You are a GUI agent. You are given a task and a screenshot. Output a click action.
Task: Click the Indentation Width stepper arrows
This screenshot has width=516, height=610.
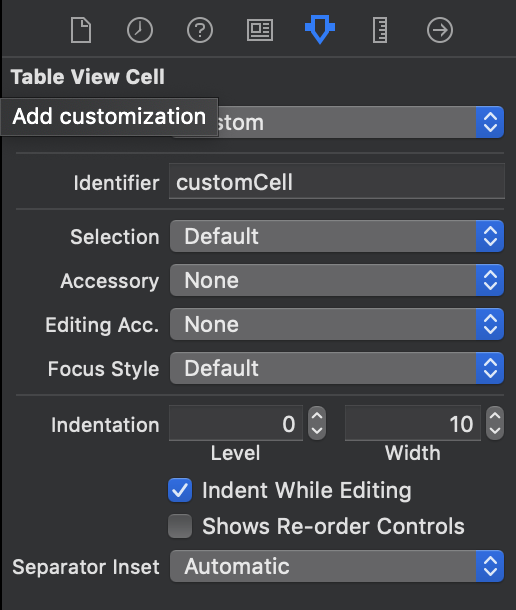click(x=495, y=423)
